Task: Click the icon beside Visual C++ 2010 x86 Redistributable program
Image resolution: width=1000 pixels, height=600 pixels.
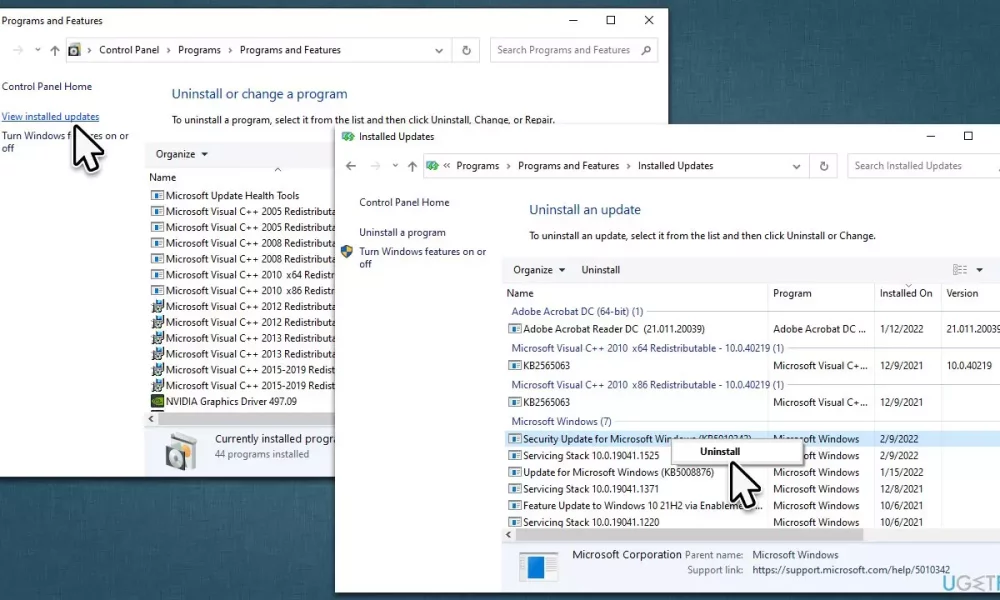Action: click(157, 291)
